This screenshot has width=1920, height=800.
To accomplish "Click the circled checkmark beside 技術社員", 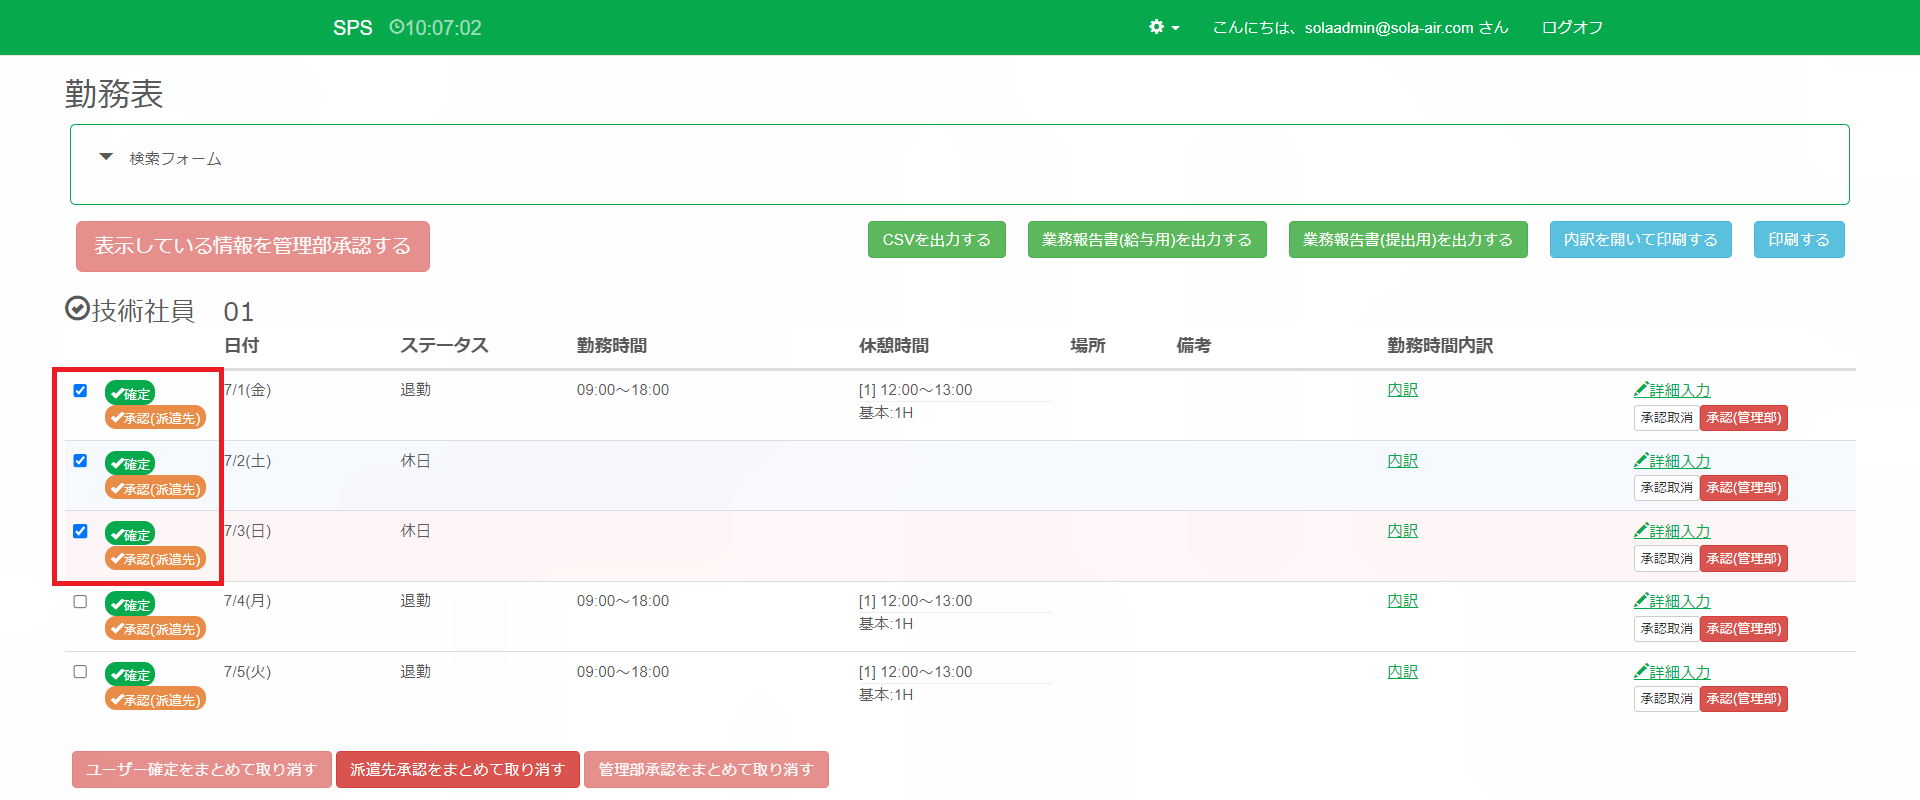I will tap(77, 309).
